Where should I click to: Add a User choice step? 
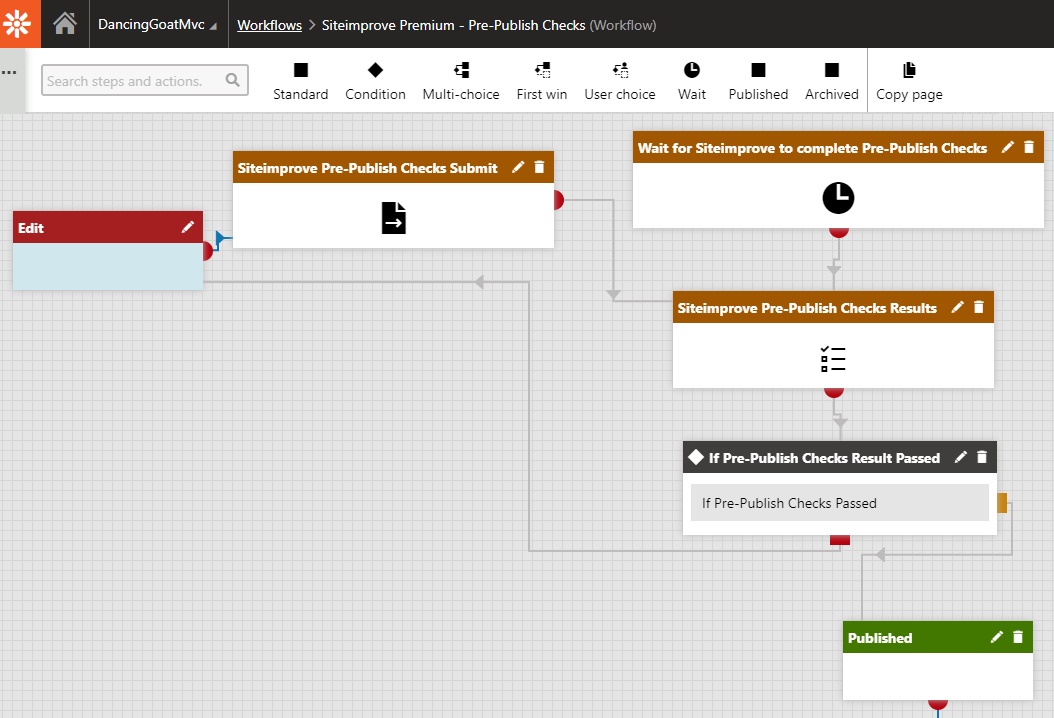point(620,81)
